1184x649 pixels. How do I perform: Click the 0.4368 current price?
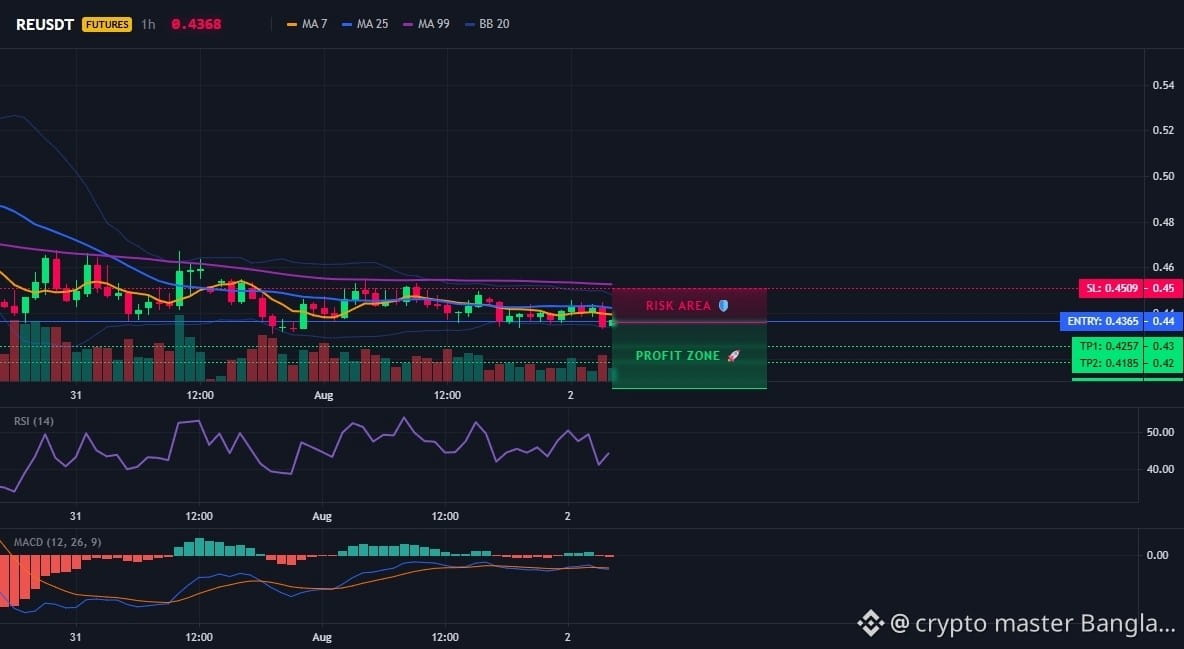[196, 24]
